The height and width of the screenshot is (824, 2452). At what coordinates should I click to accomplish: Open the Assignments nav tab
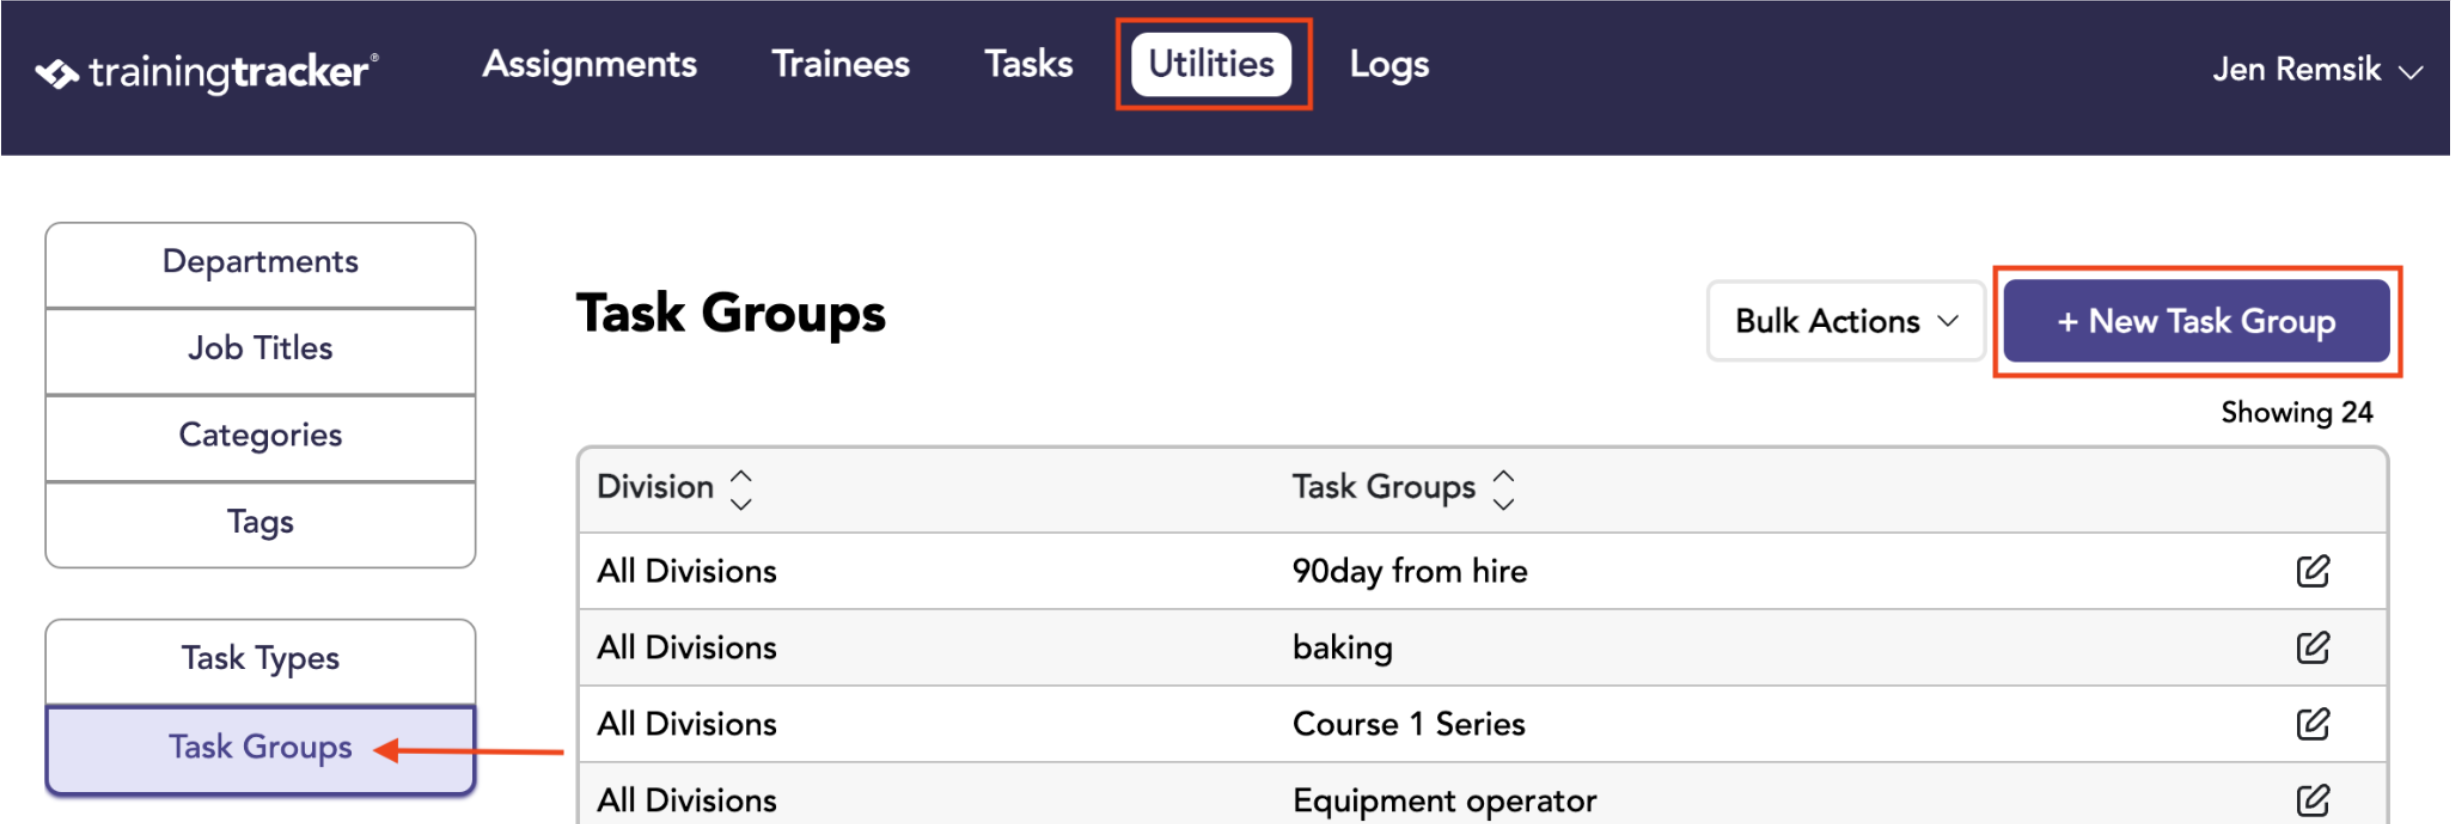[589, 64]
